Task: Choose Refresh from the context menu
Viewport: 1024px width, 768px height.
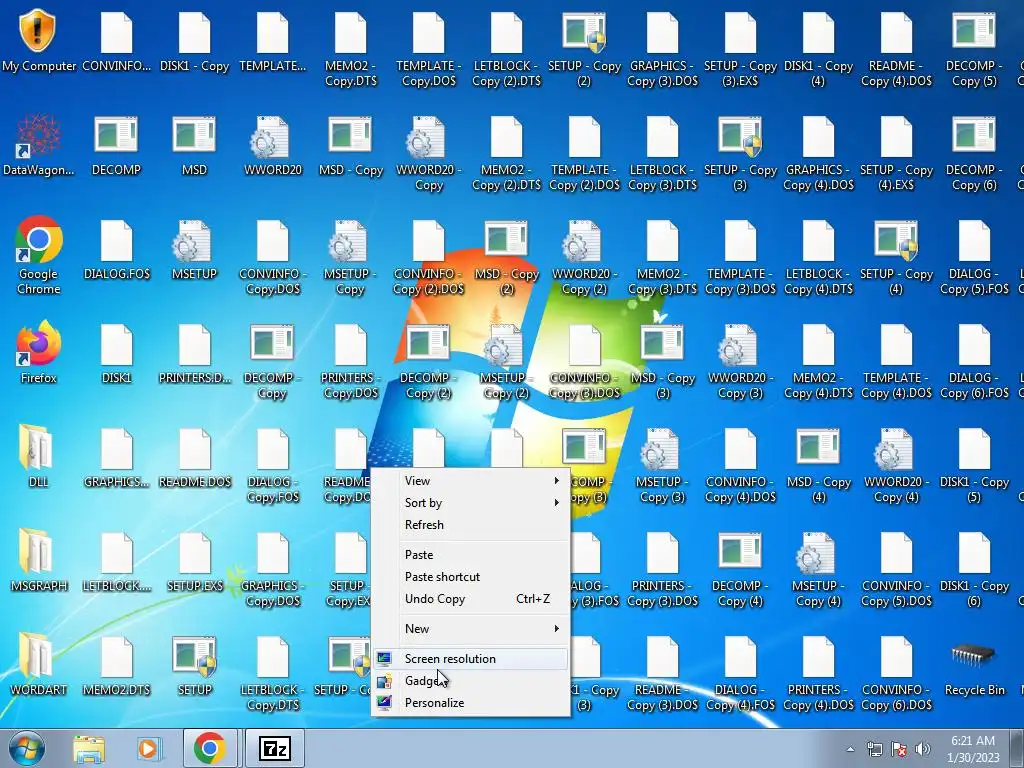Action: (x=470, y=525)
